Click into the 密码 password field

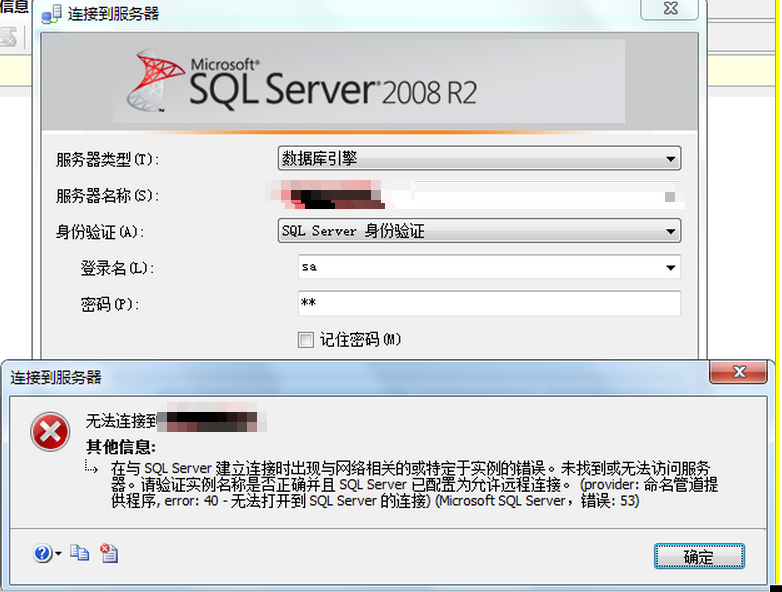tap(489, 303)
